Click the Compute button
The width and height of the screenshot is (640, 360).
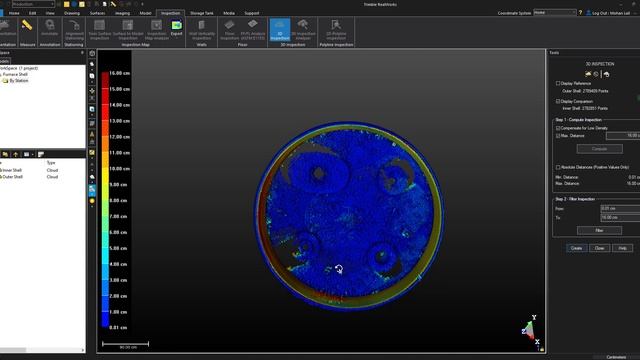click(x=600, y=149)
